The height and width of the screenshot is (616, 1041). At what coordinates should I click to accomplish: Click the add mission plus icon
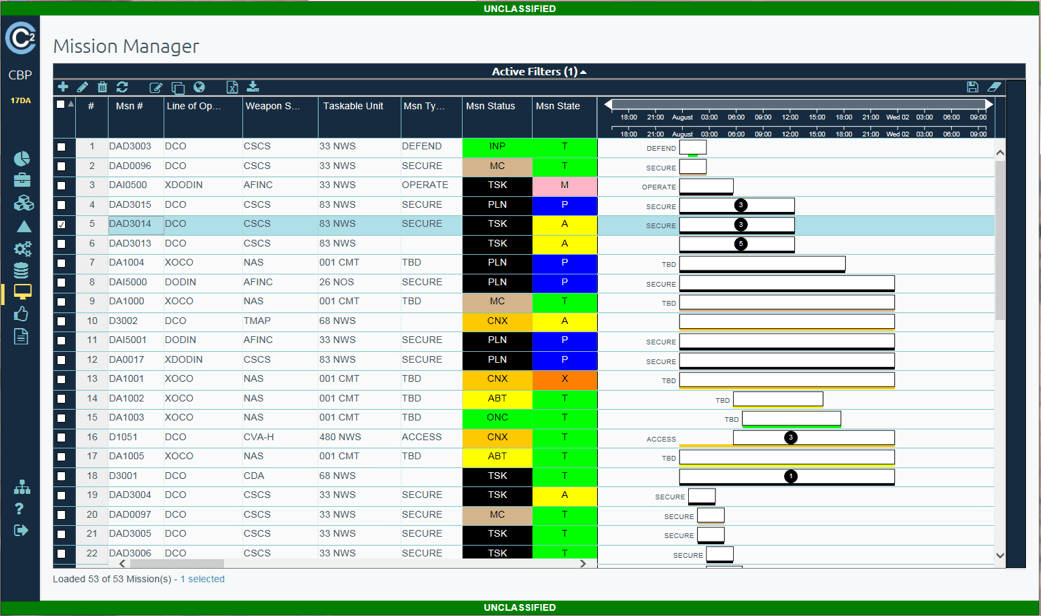(x=63, y=88)
